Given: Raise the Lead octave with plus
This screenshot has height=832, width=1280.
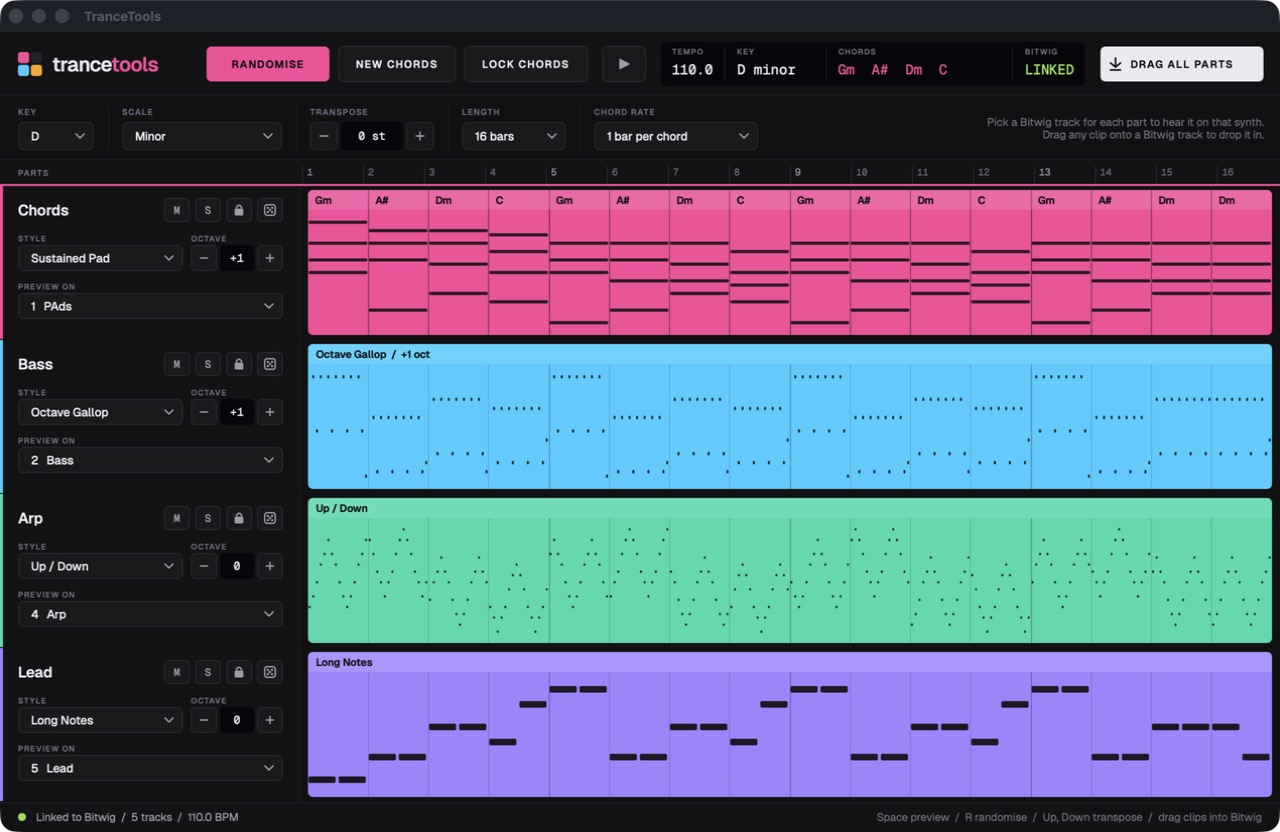Looking at the screenshot, I should tap(270, 720).
